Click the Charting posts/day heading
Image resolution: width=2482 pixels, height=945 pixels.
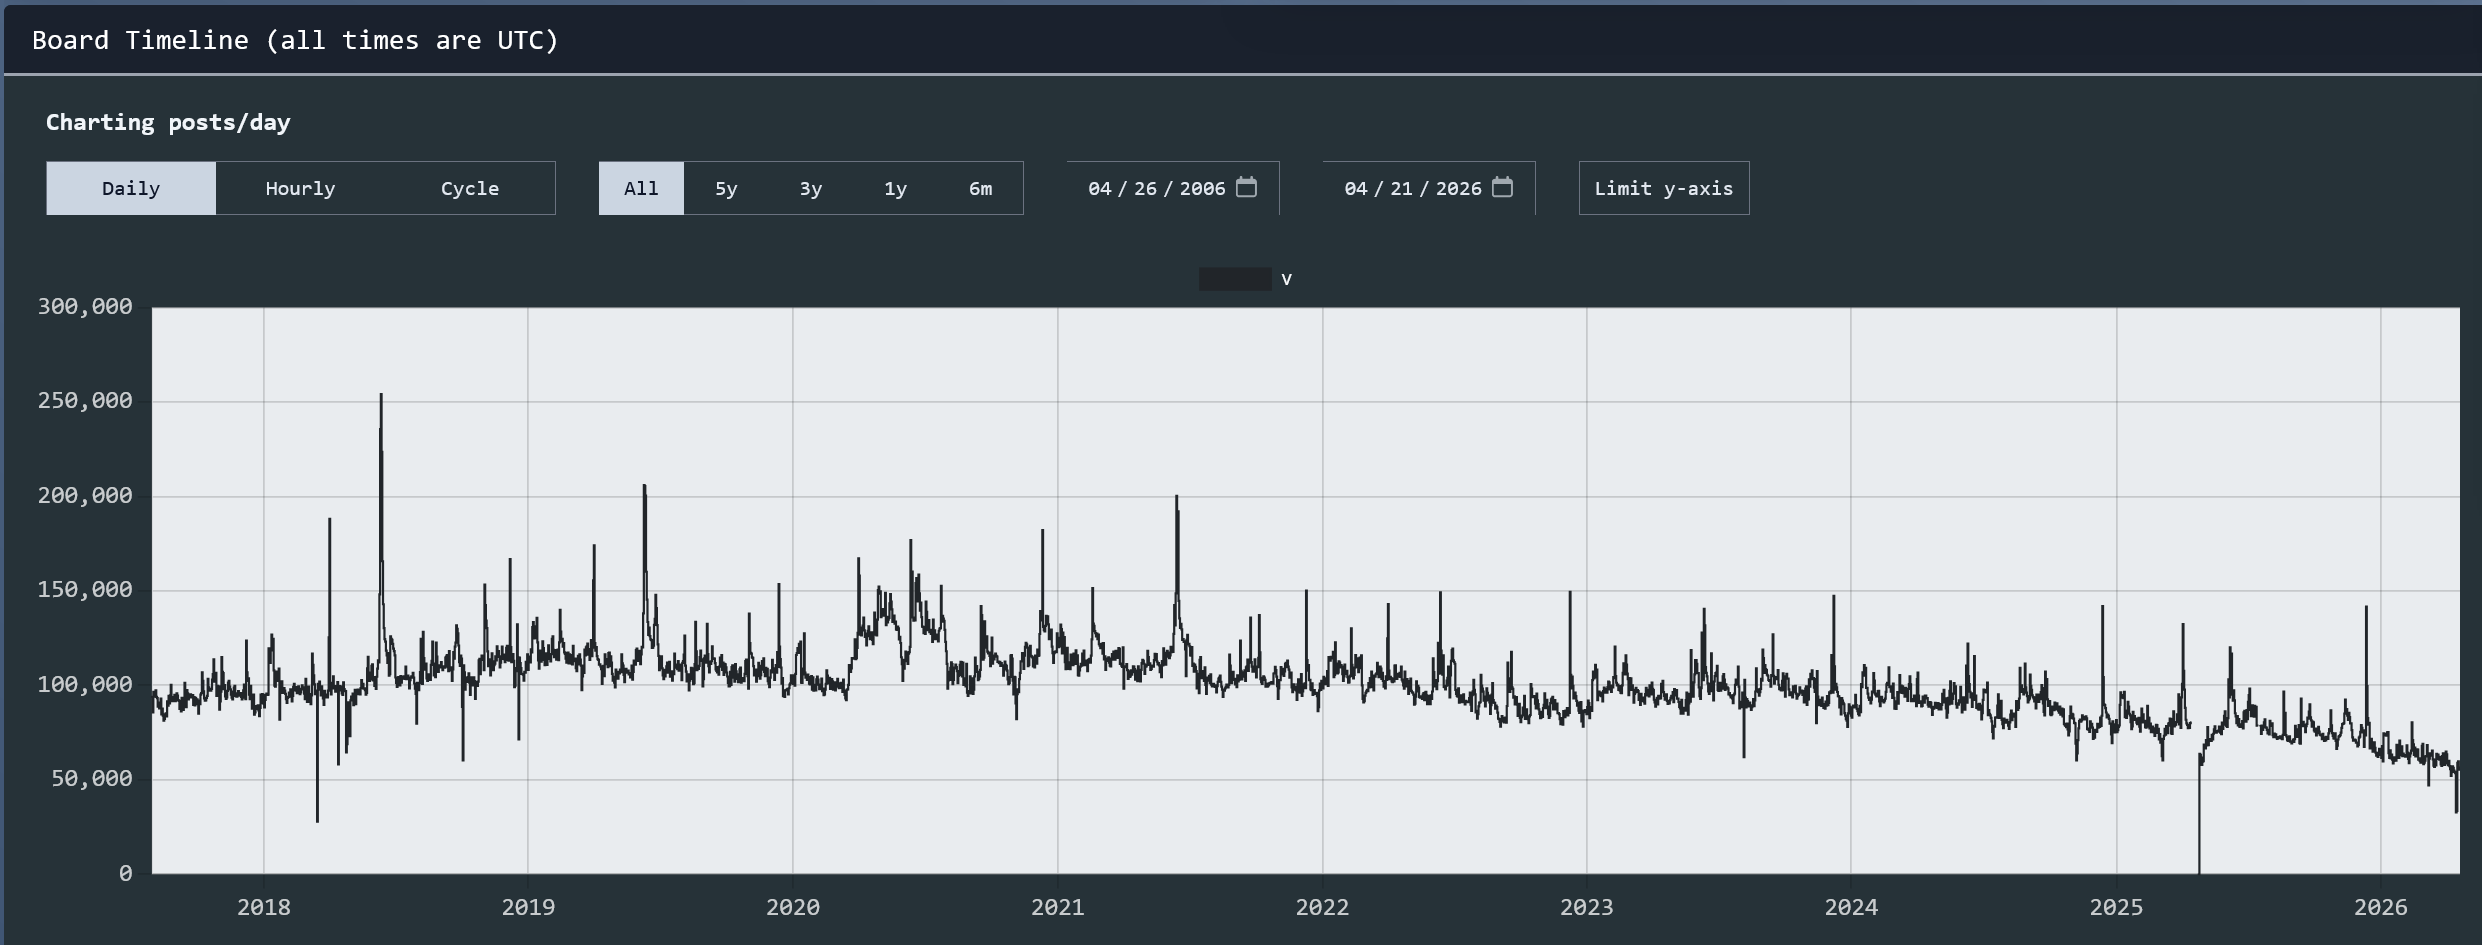click(168, 122)
